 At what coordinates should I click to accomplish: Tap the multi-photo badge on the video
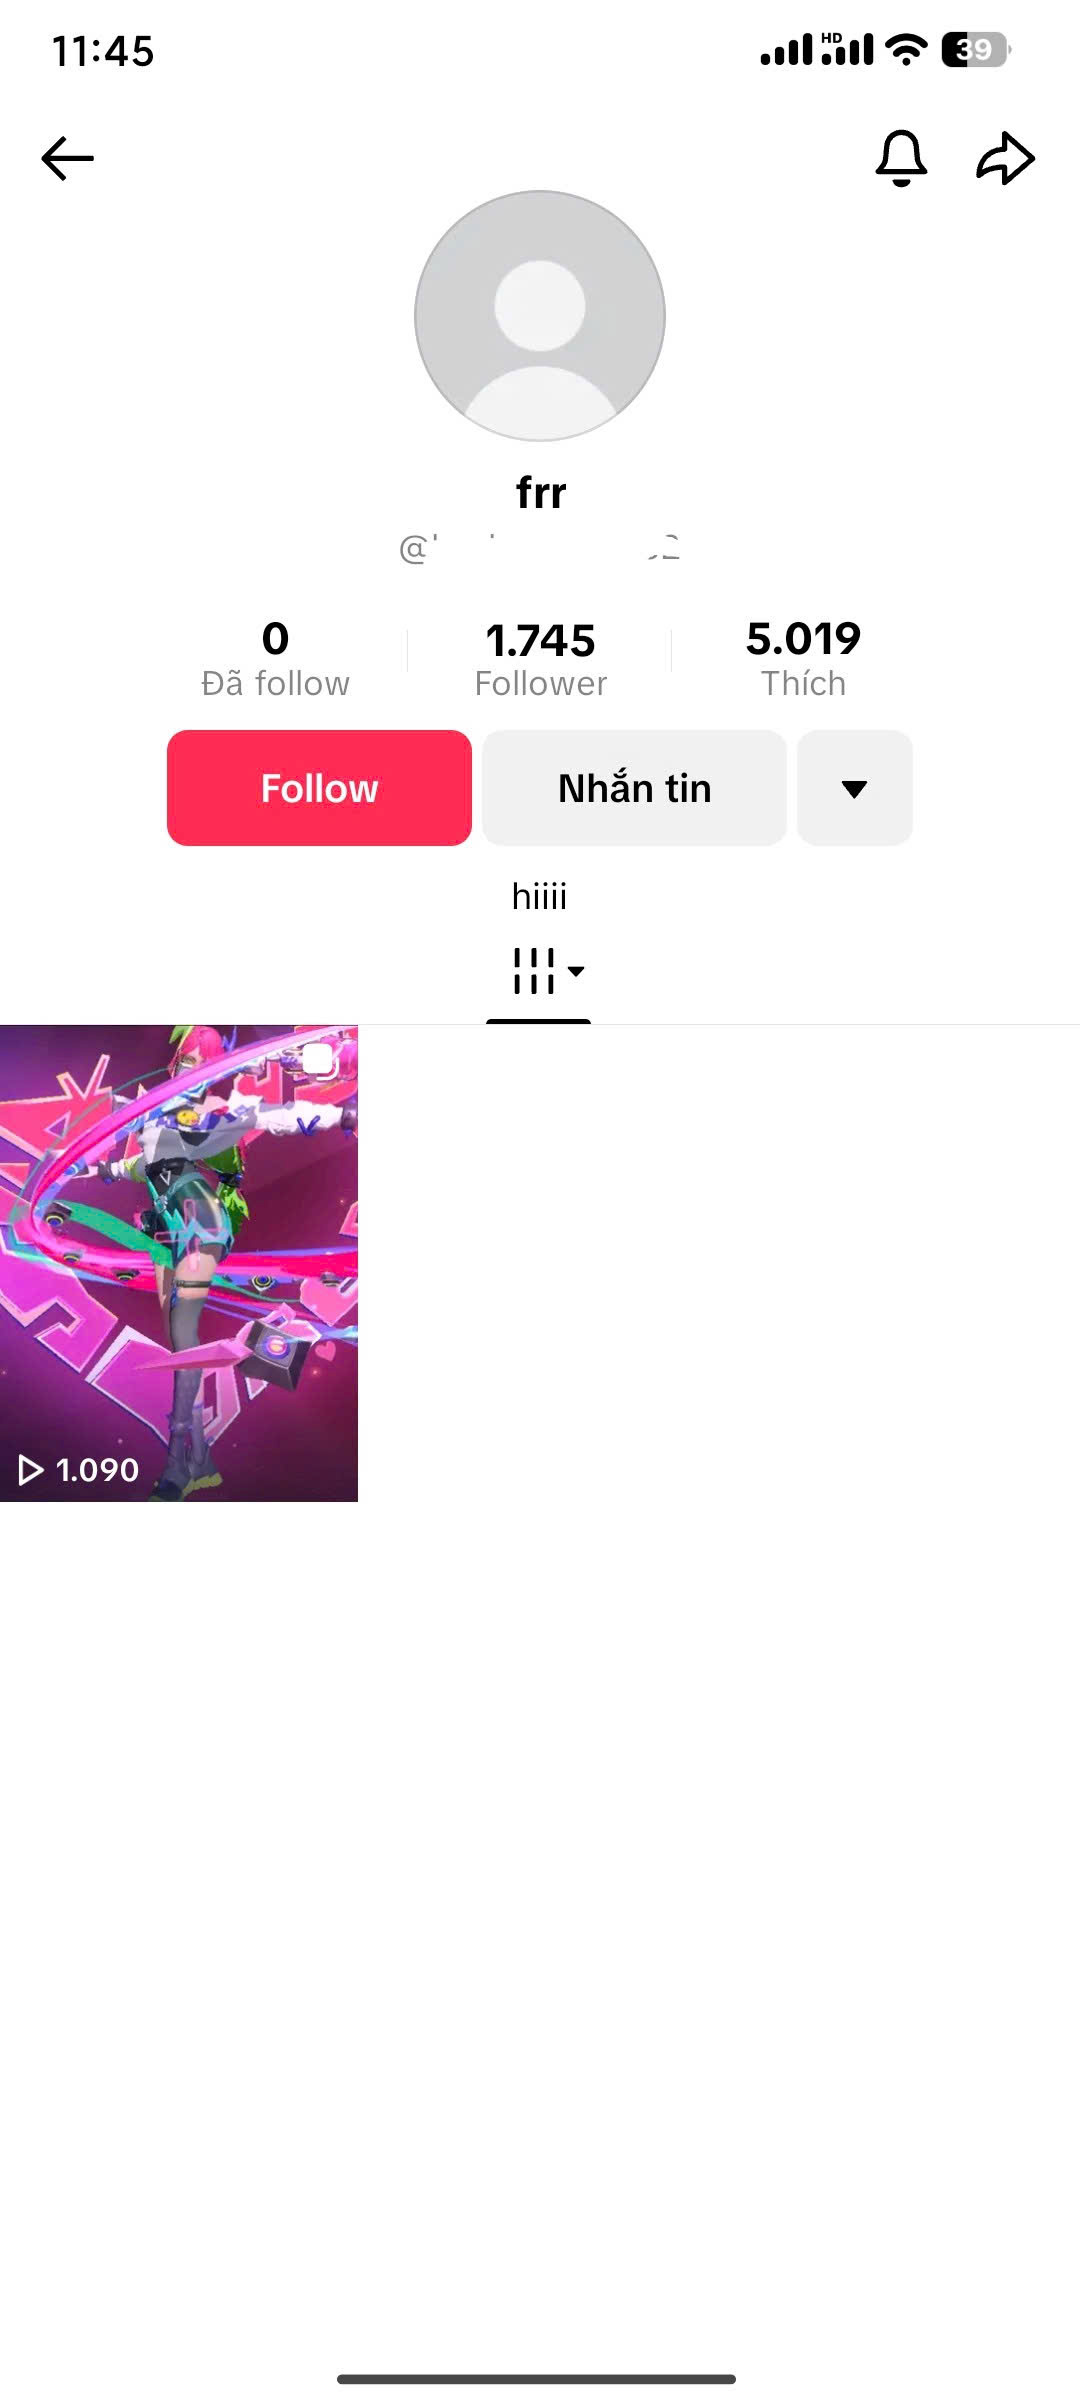[318, 1060]
